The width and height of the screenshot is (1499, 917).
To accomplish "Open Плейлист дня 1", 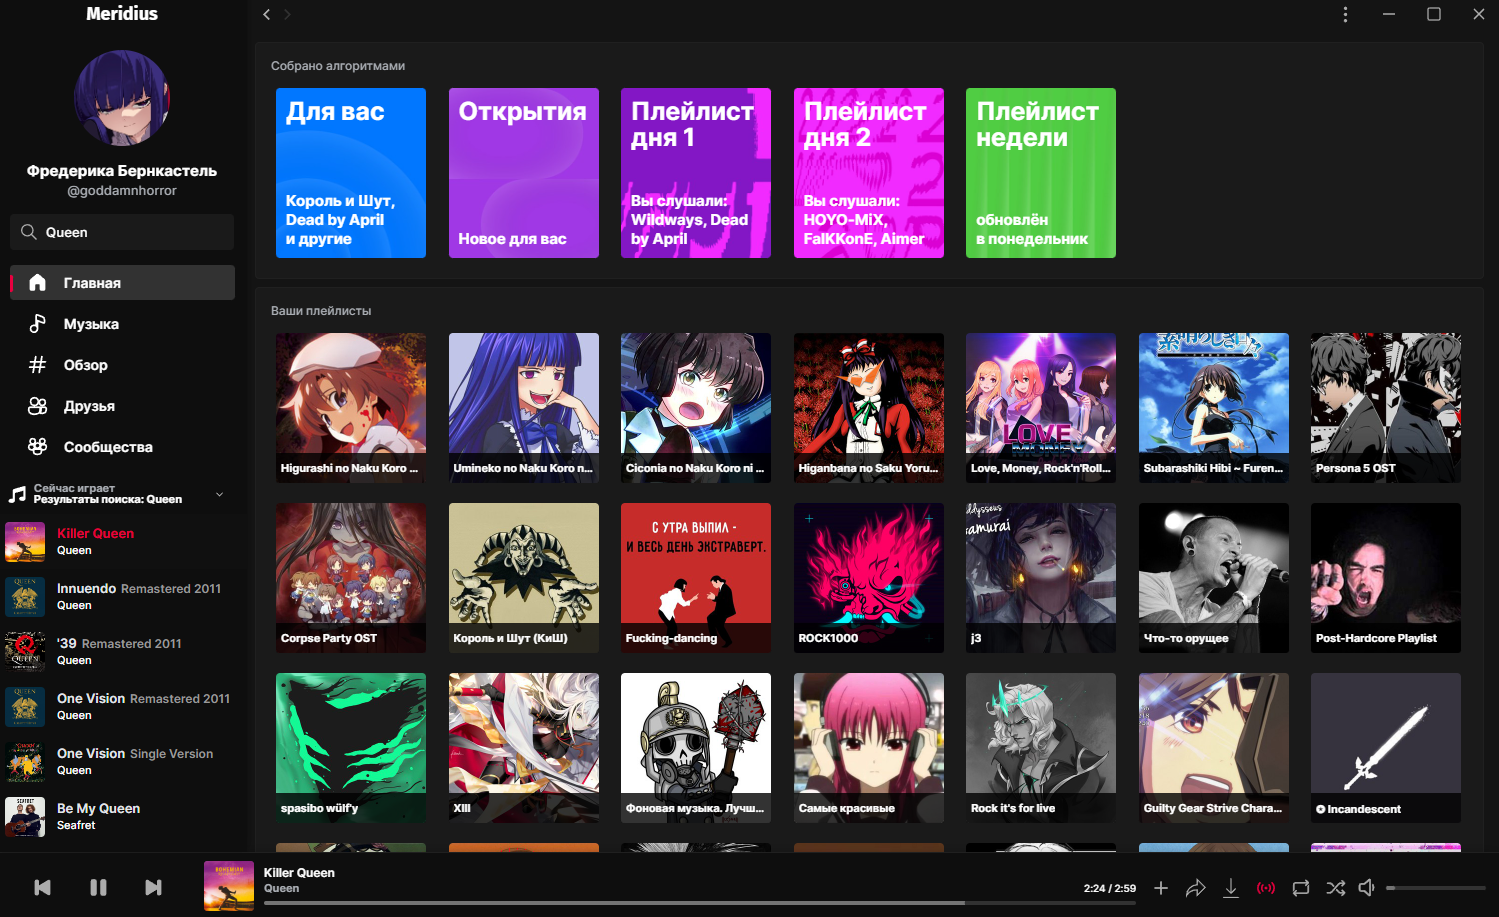I will (696, 173).
